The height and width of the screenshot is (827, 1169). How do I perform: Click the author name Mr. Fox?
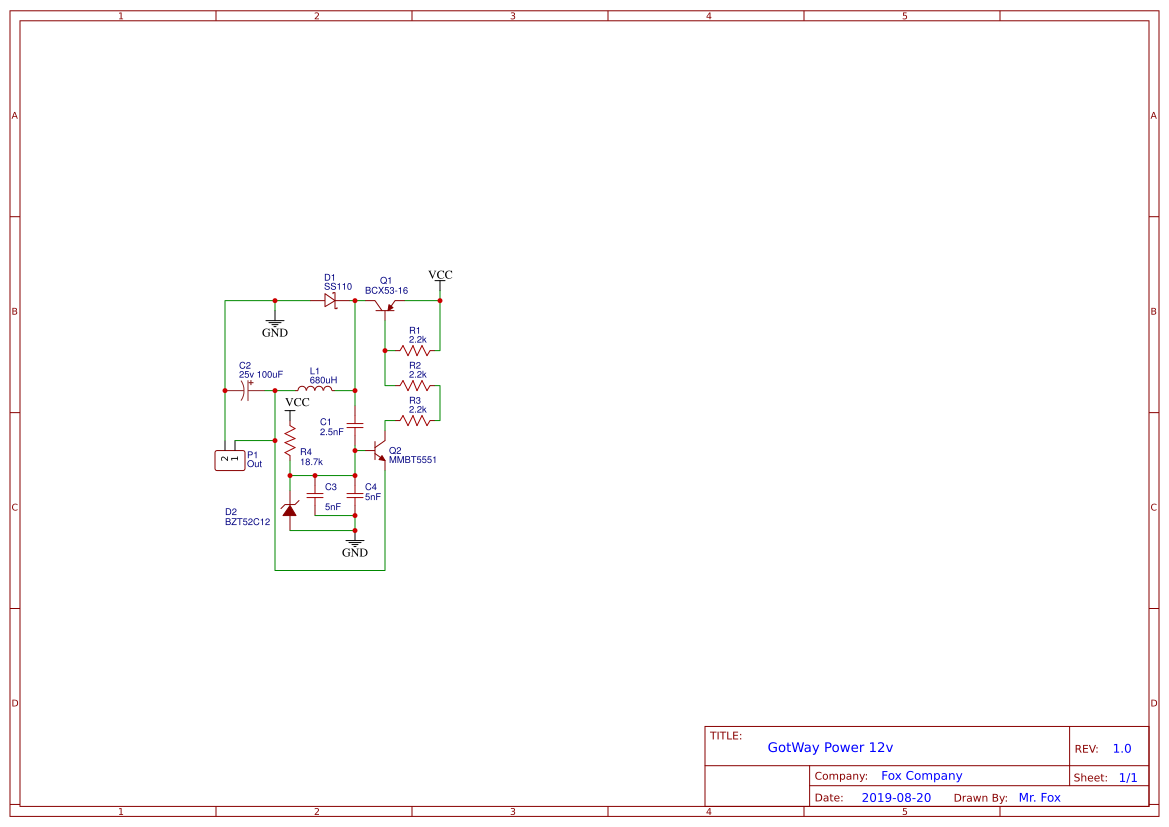point(1039,798)
